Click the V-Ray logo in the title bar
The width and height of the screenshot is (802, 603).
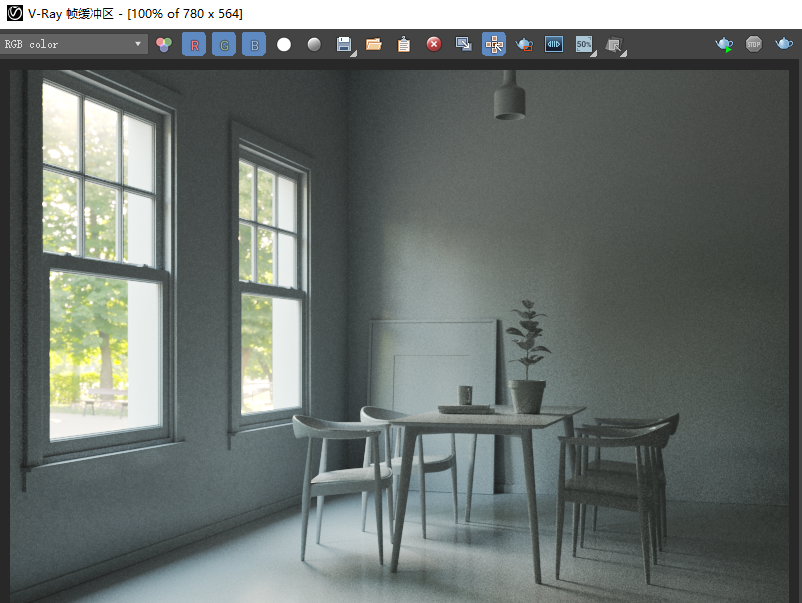coord(14,13)
